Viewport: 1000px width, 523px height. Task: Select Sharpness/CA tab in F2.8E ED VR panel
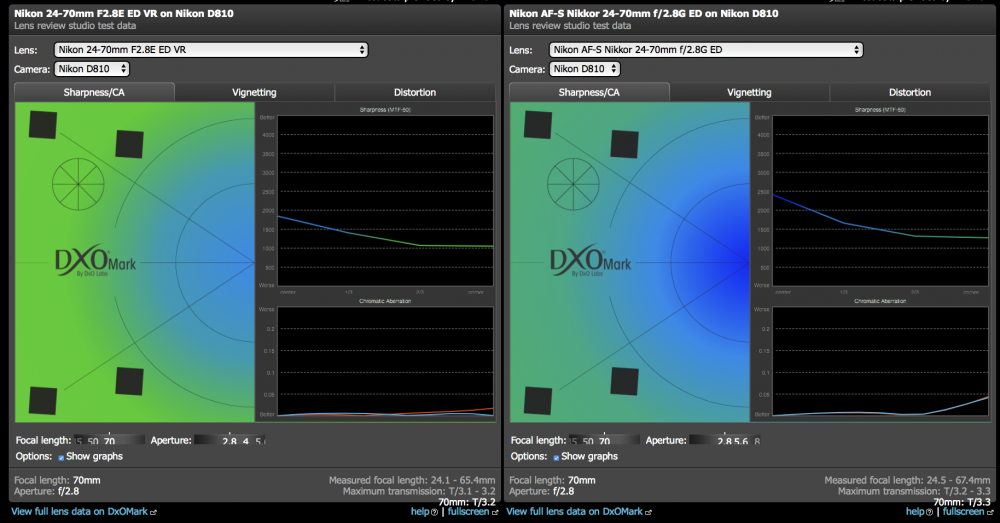[x=94, y=92]
